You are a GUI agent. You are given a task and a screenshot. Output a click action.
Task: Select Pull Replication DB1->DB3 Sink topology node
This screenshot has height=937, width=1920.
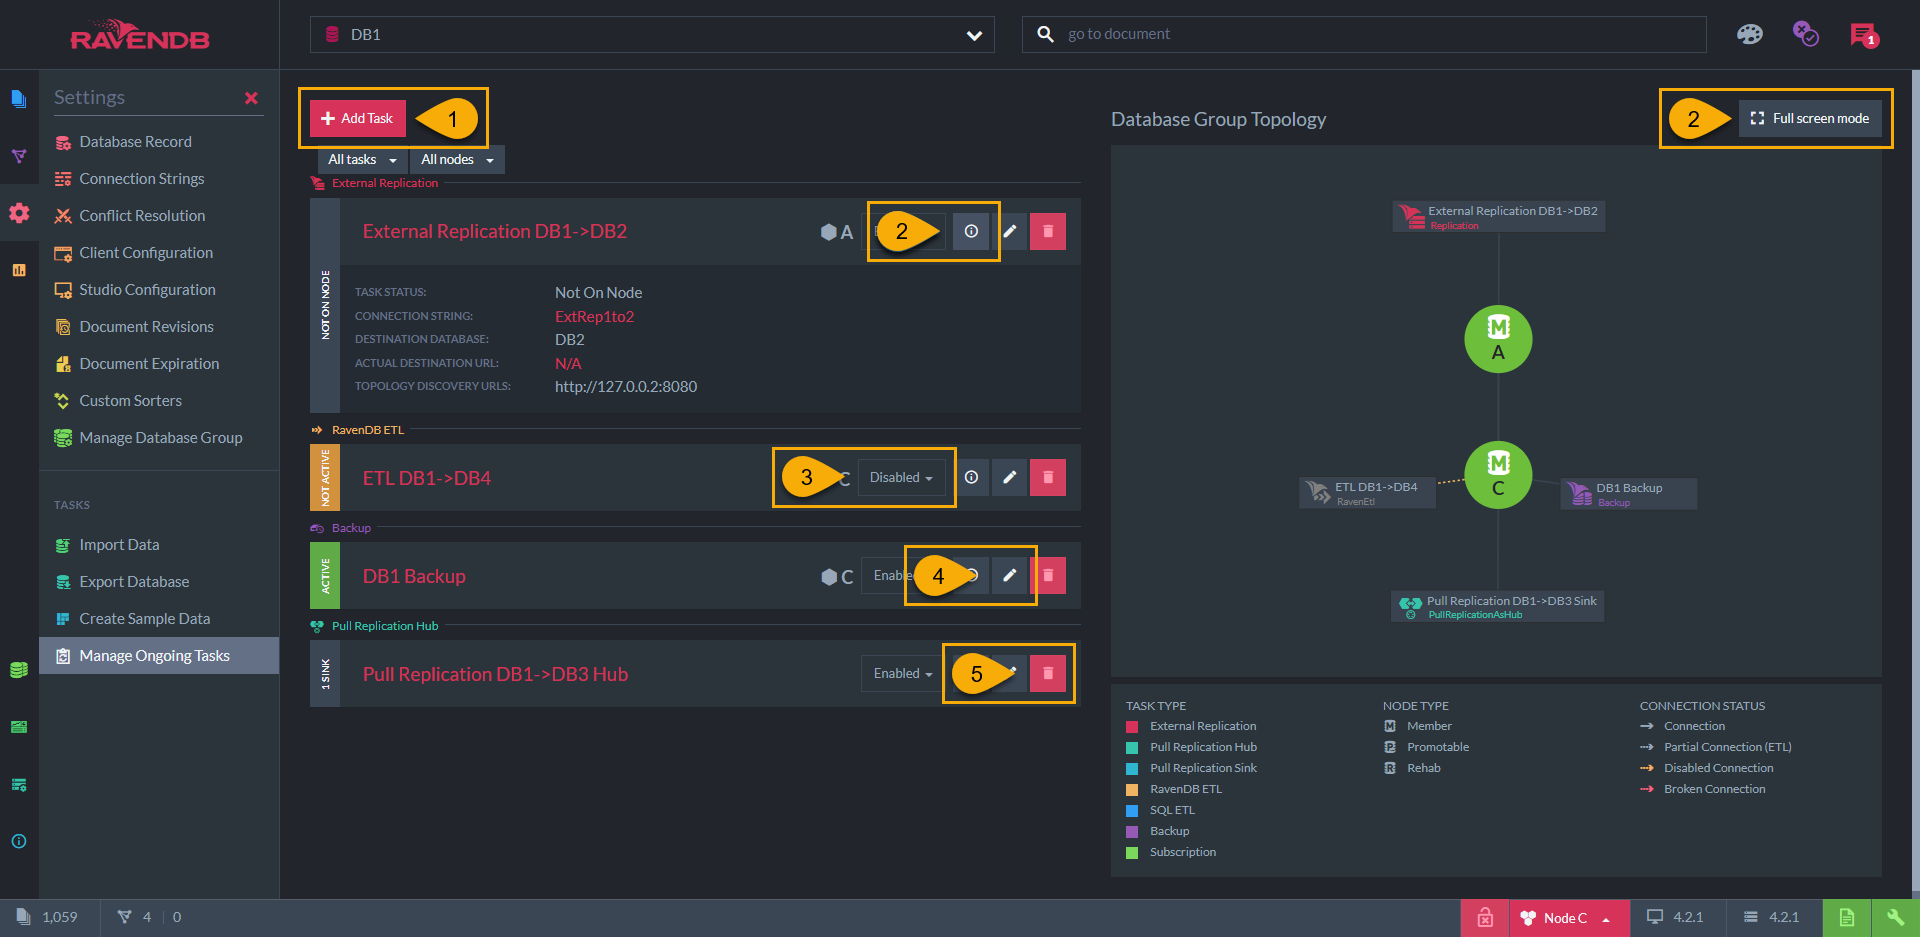(x=1497, y=607)
